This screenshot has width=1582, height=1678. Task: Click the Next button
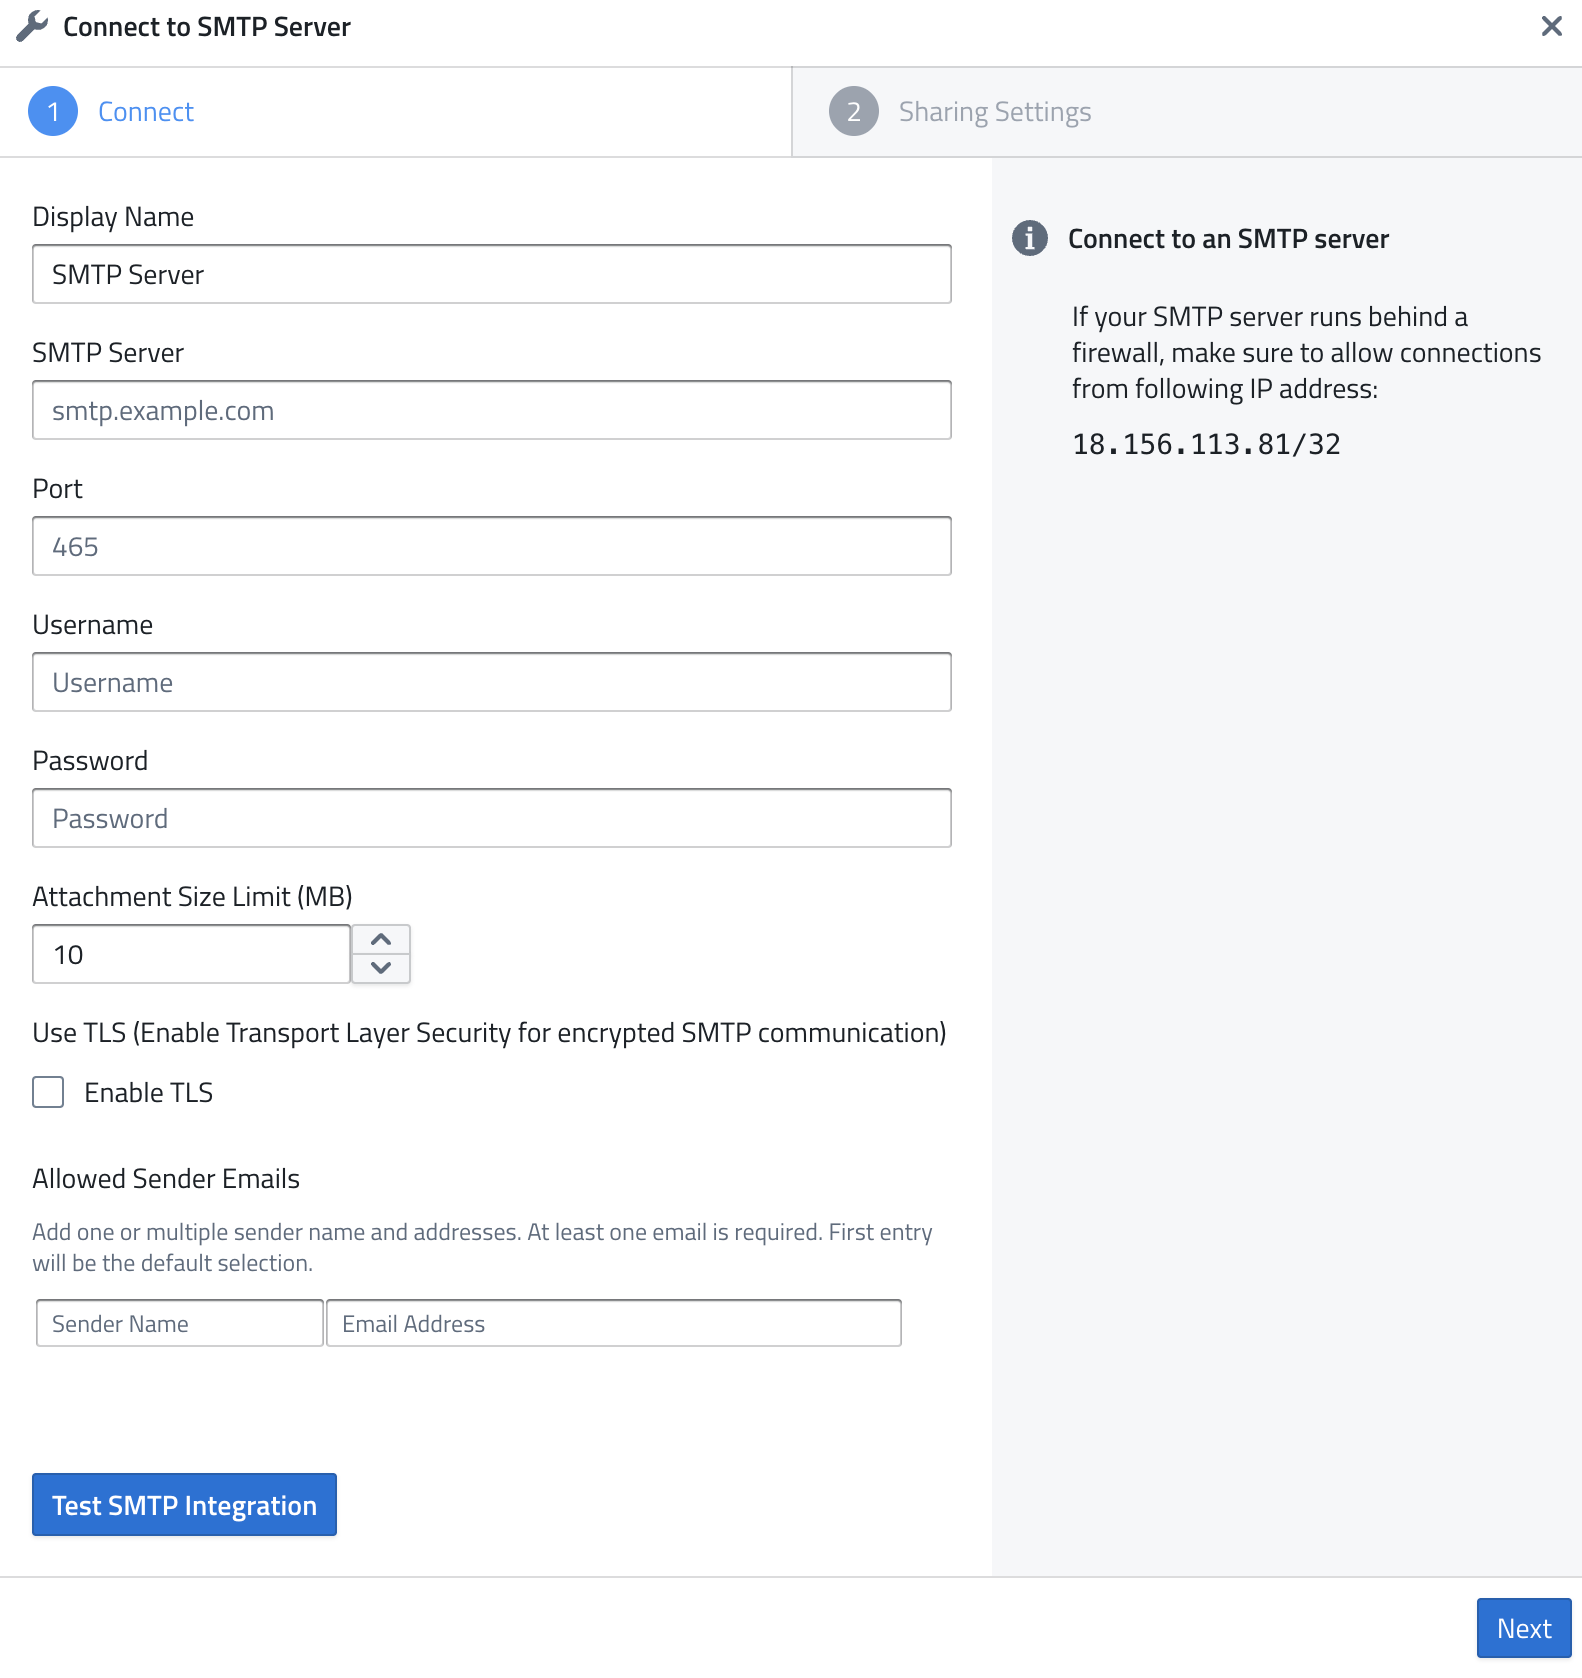(x=1523, y=1628)
